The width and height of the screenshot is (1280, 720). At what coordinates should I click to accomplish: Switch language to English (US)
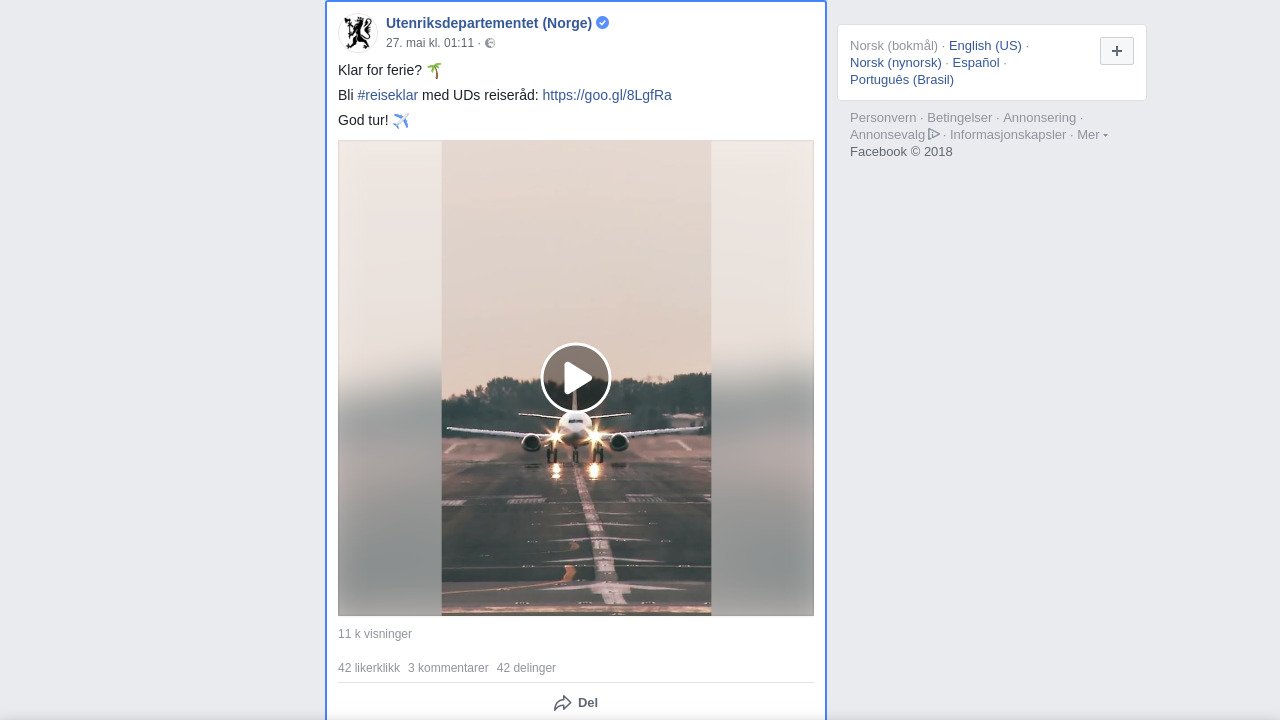[x=985, y=46]
